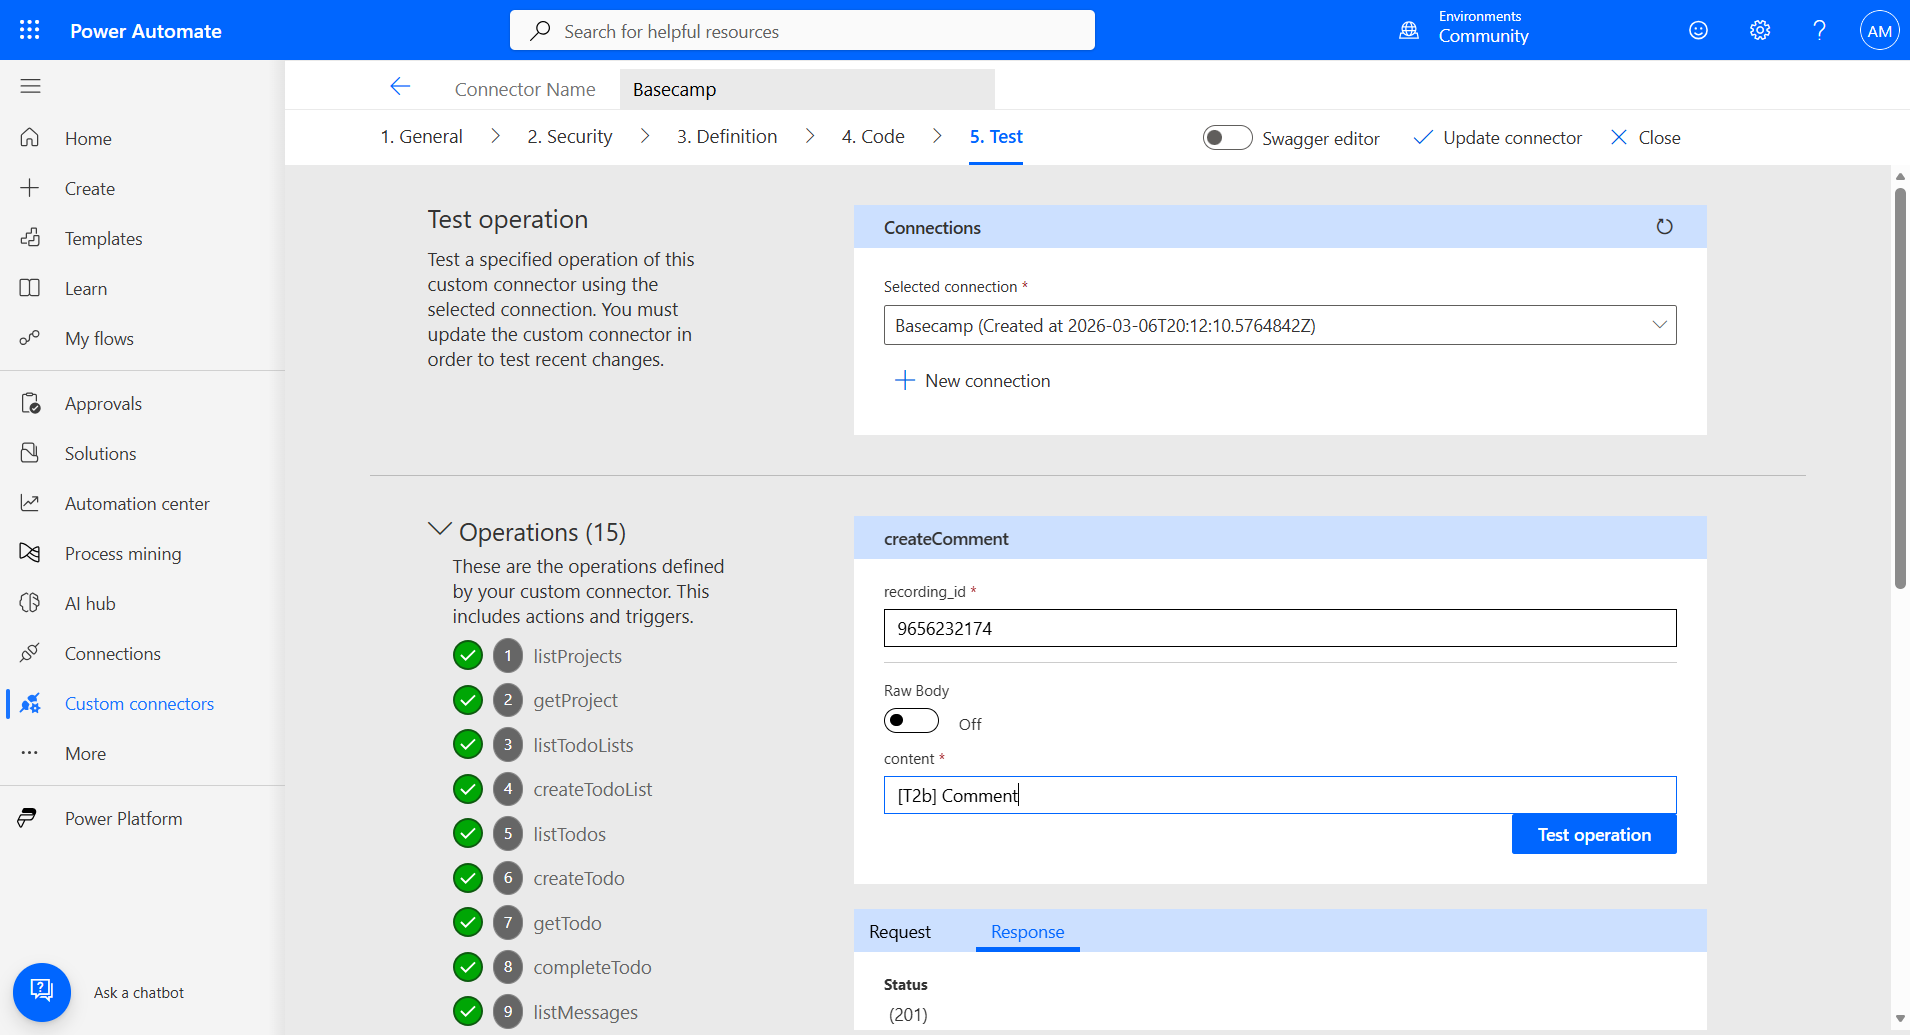Collapse the Operations (15) section

tap(439, 530)
